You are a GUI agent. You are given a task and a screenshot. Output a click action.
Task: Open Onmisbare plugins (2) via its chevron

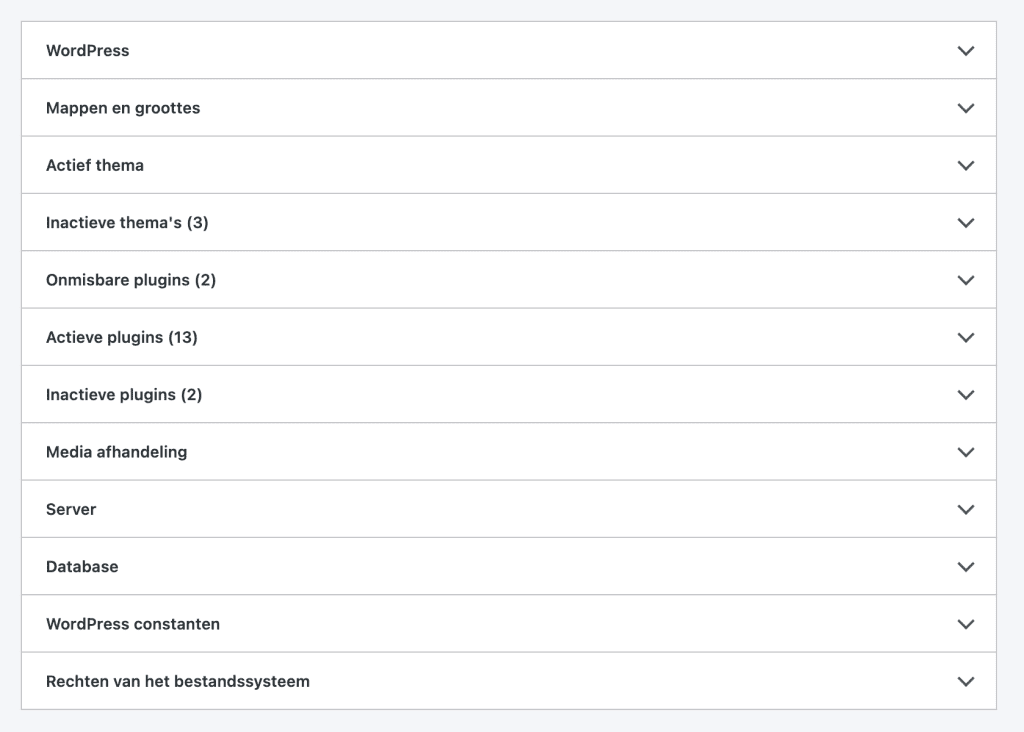tap(965, 280)
